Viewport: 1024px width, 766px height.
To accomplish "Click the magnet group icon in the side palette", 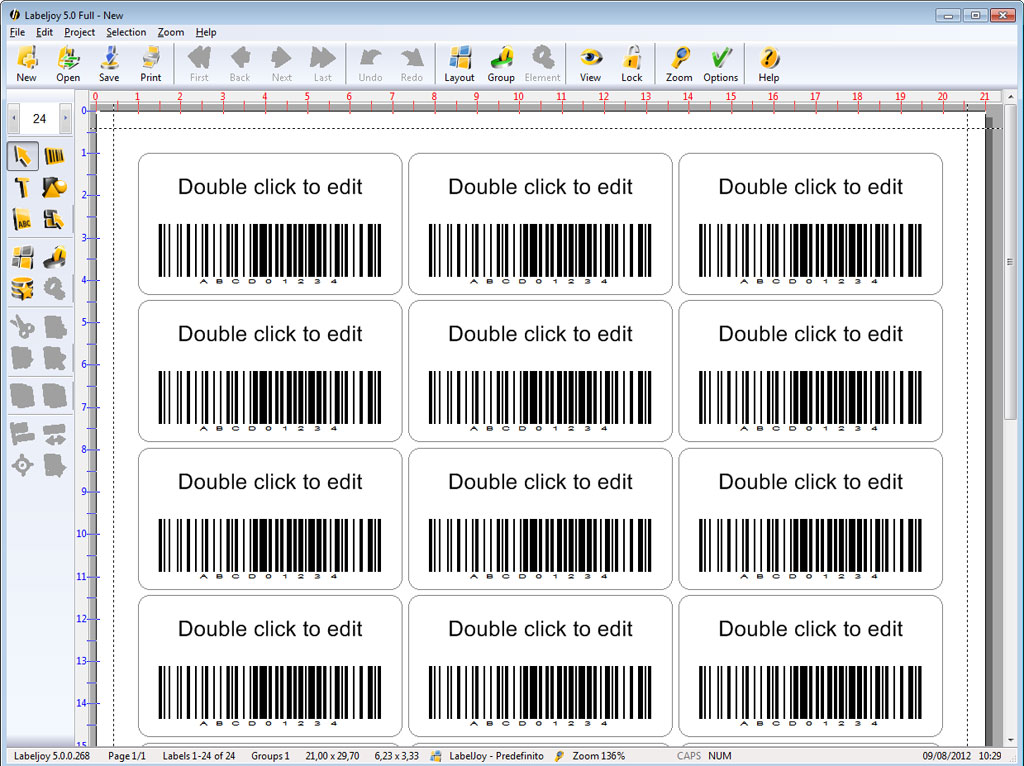I will tap(54, 257).
